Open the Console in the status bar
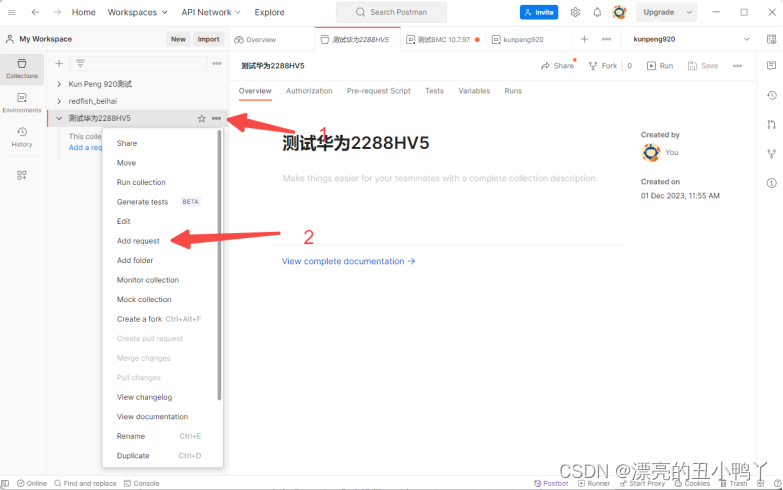 point(142,484)
